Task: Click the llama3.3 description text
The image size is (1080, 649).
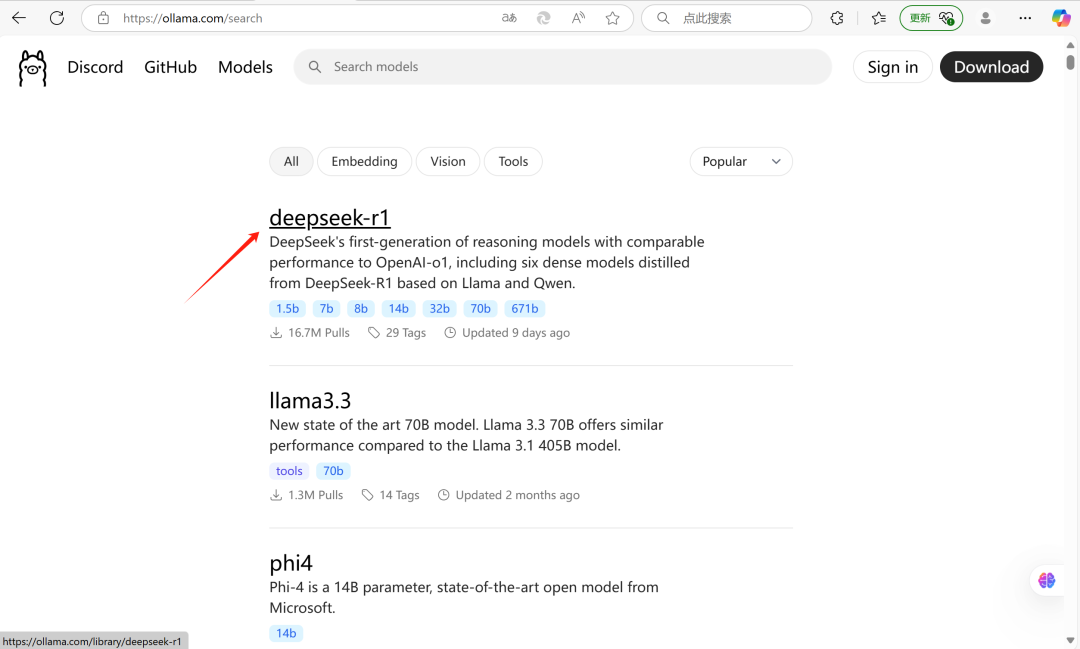Action: (x=466, y=435)
